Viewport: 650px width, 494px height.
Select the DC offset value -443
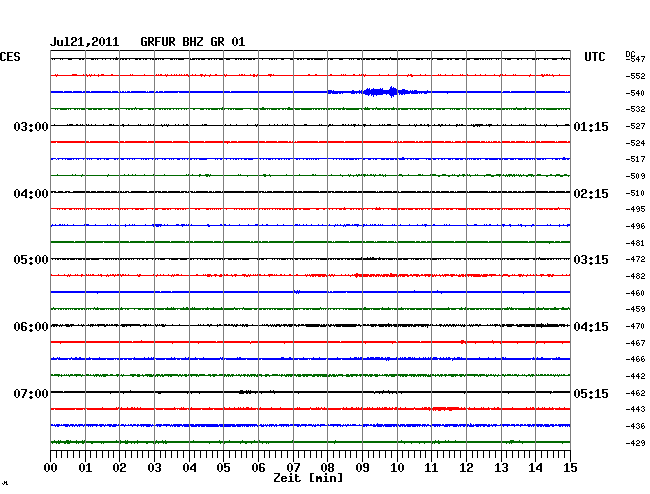(635, 409)
